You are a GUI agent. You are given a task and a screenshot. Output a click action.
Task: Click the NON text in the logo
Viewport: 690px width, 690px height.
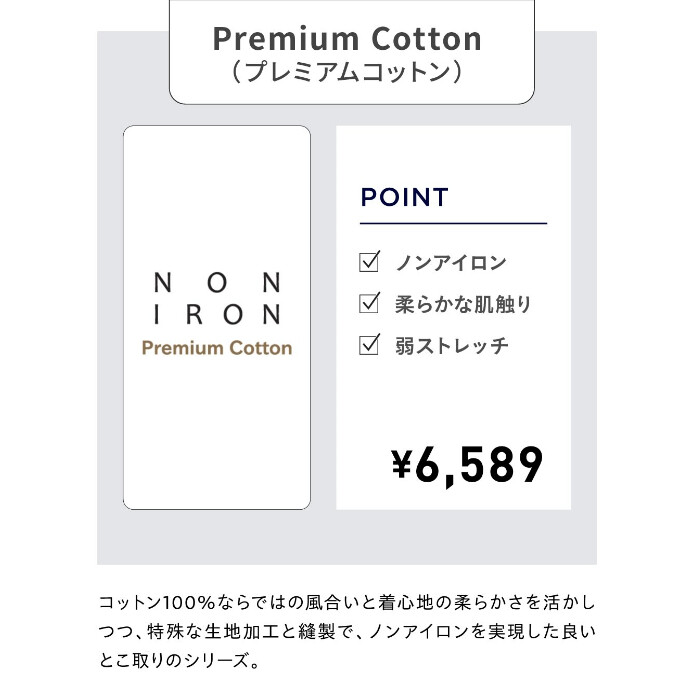coord(217,283)
